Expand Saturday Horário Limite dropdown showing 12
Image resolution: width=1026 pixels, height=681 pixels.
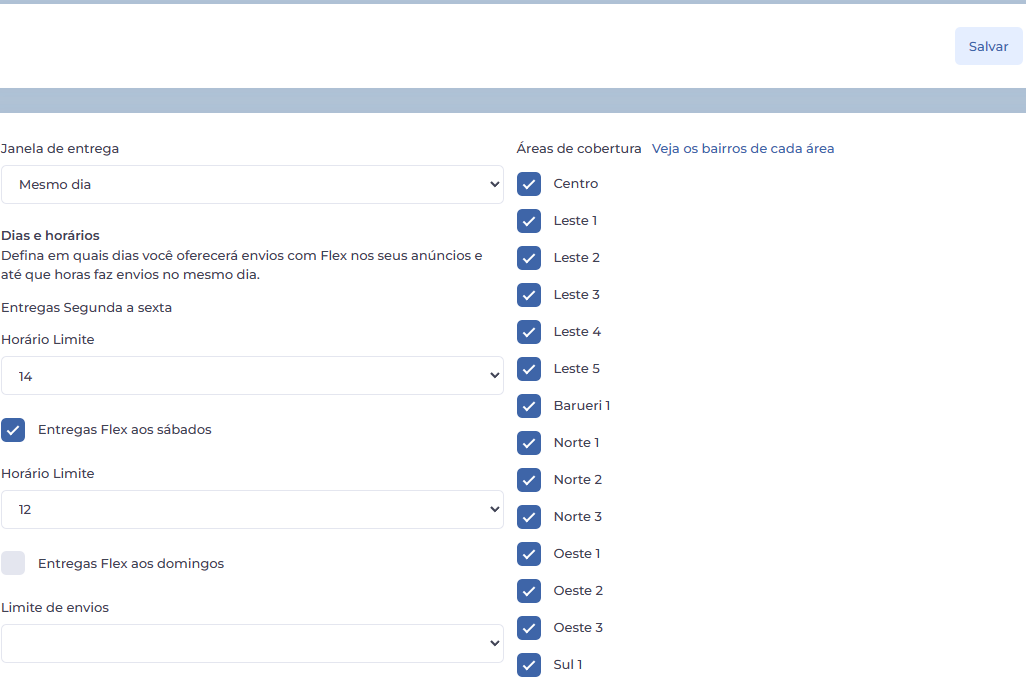(252, 509)
